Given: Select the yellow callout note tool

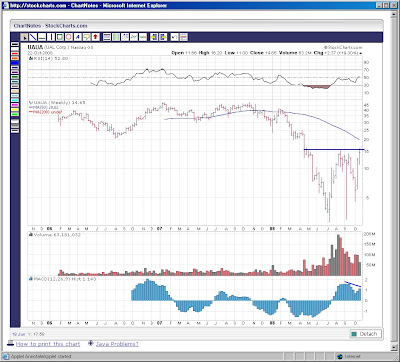Looking at the screenshot, I should (x=87, y=37).
